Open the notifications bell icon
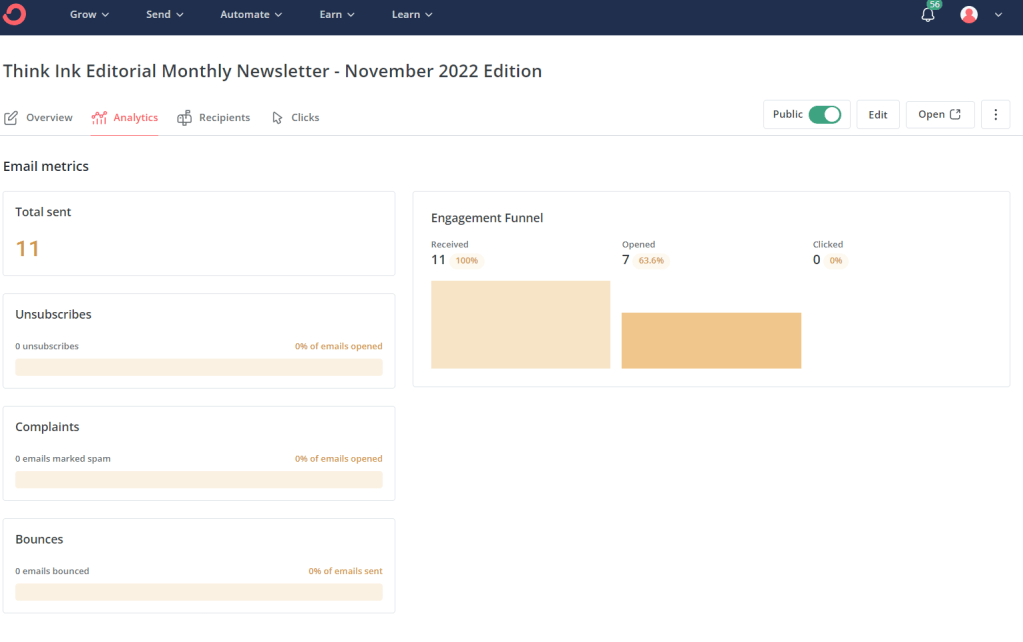1023x642 pixels. tap(928, 15)
